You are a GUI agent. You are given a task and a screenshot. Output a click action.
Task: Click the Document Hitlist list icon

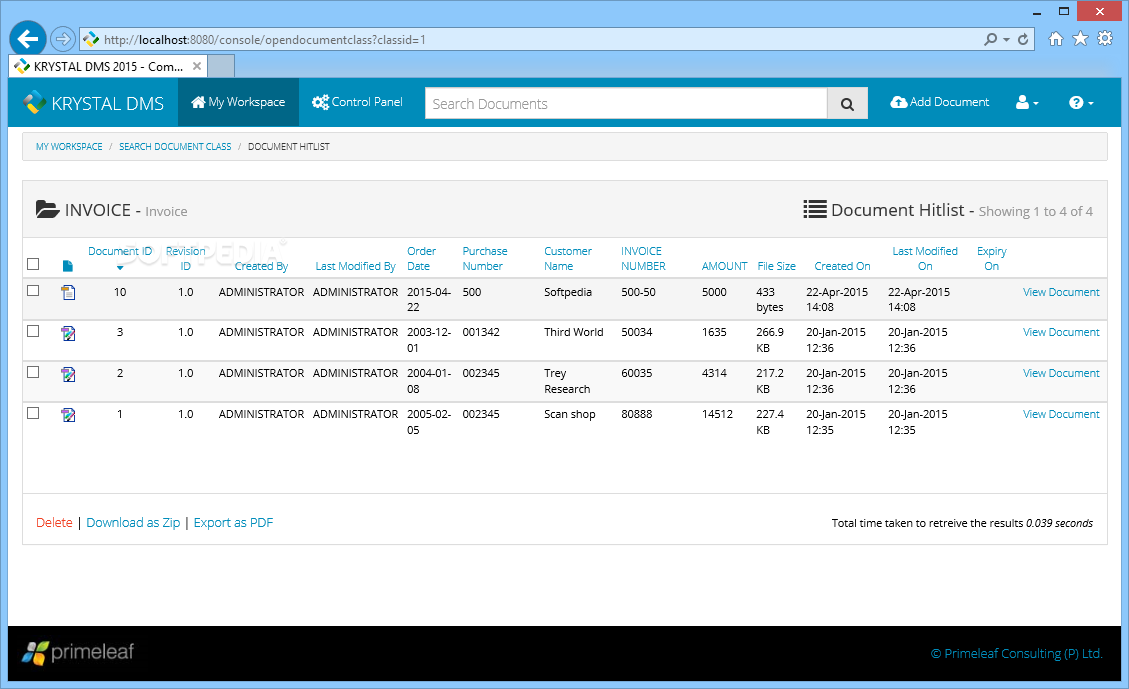point(815,210)
